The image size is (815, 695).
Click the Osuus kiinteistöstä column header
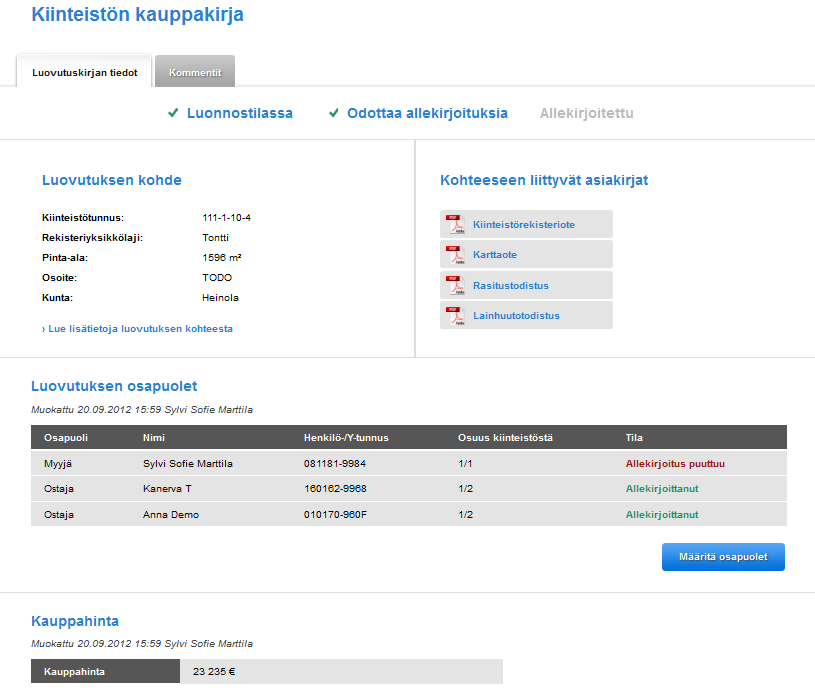tap(505, 438)
